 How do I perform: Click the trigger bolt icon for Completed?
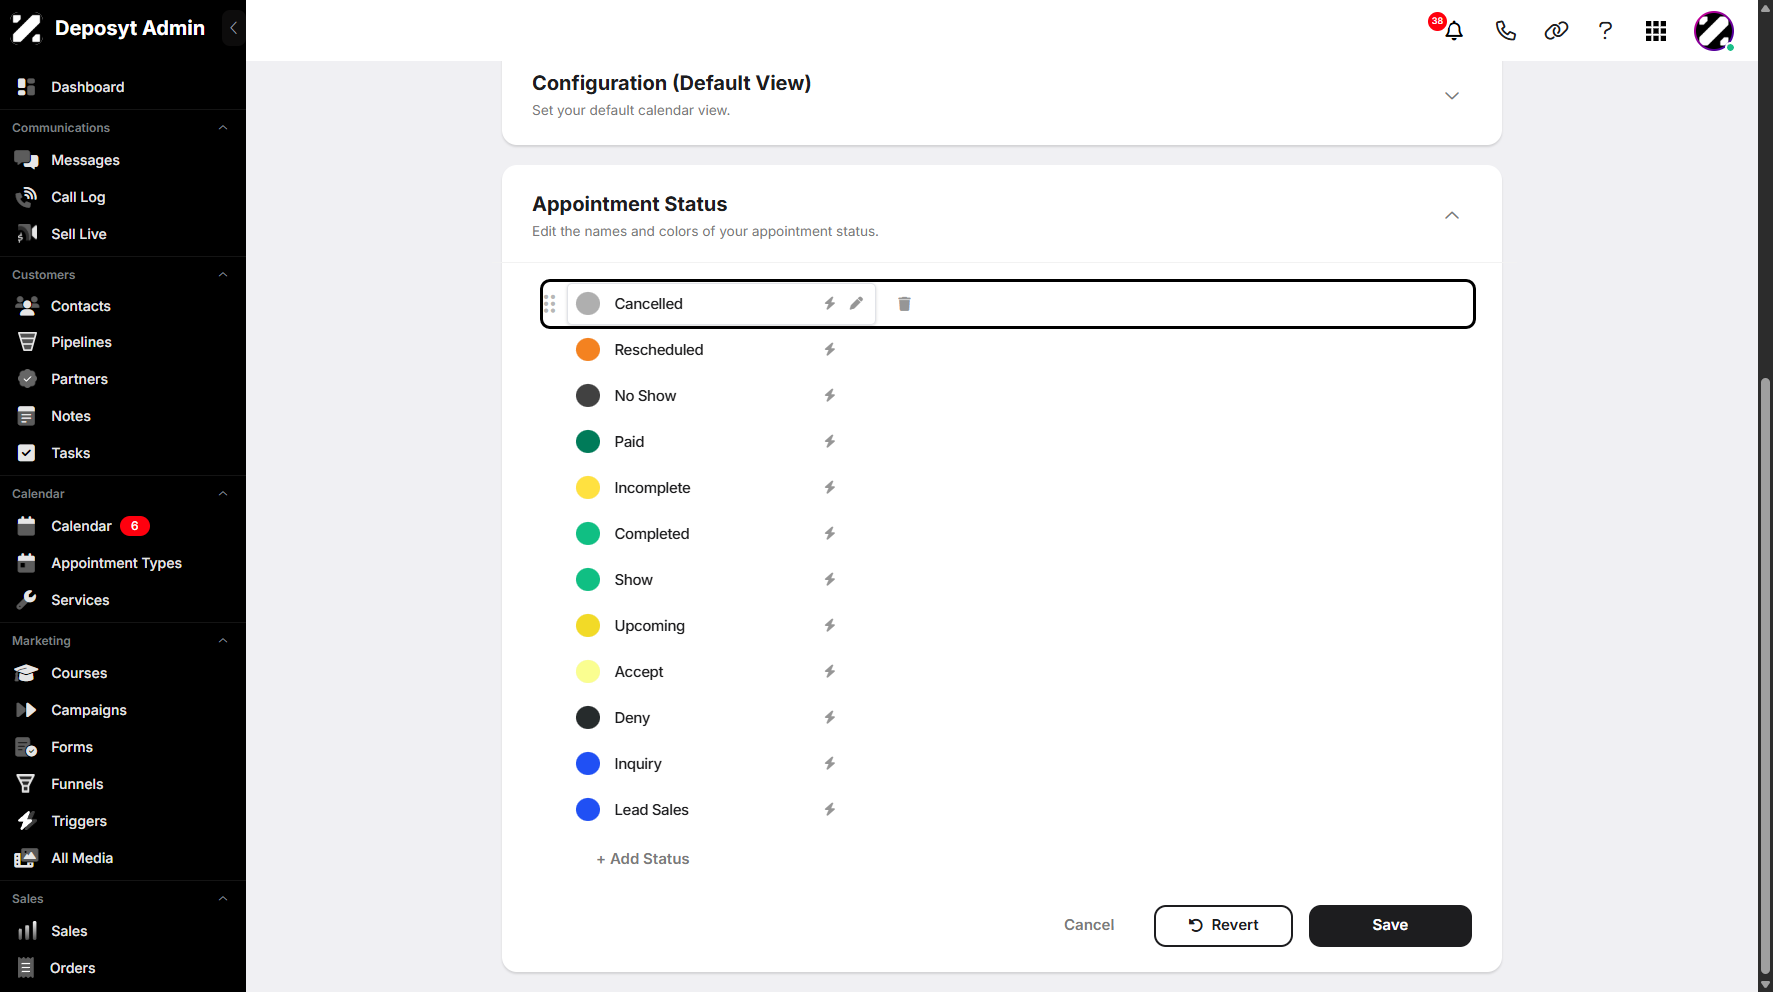829,533
